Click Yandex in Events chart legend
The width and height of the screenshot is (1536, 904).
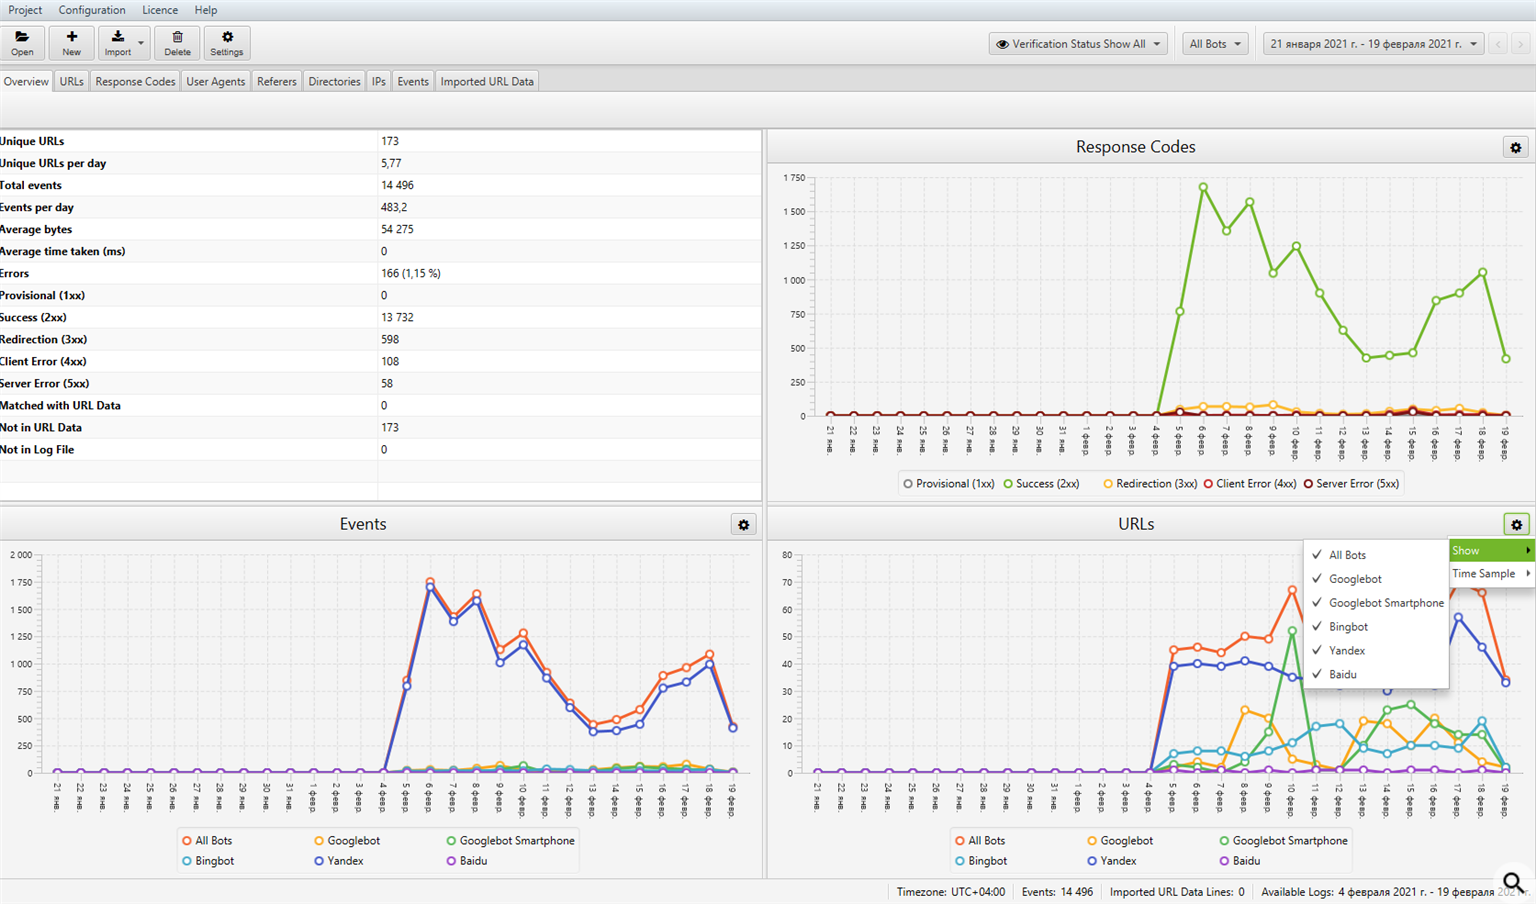coord(339,861)
